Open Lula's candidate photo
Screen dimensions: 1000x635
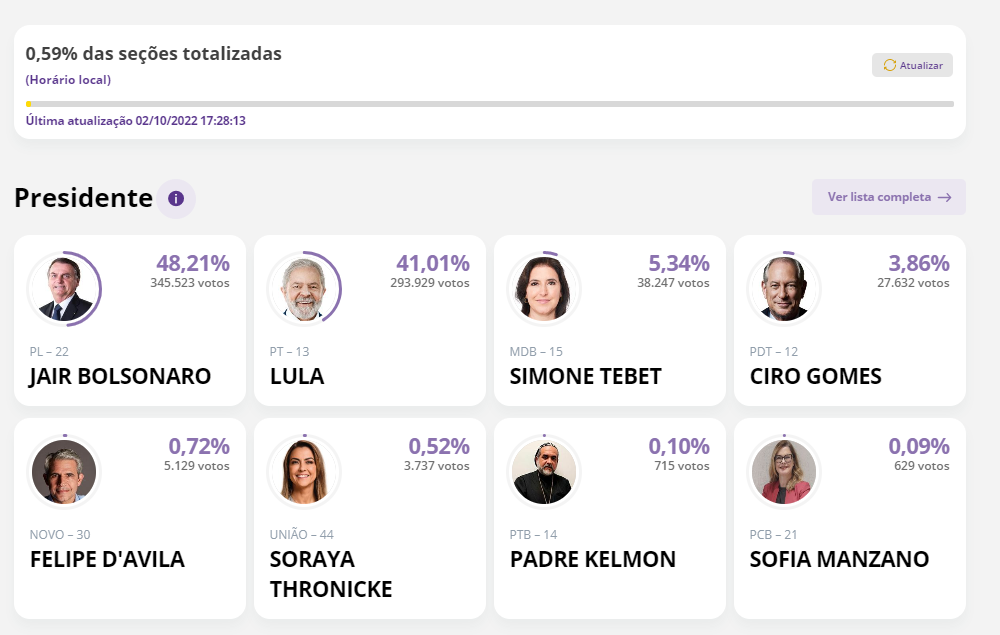tap(304, 288)
